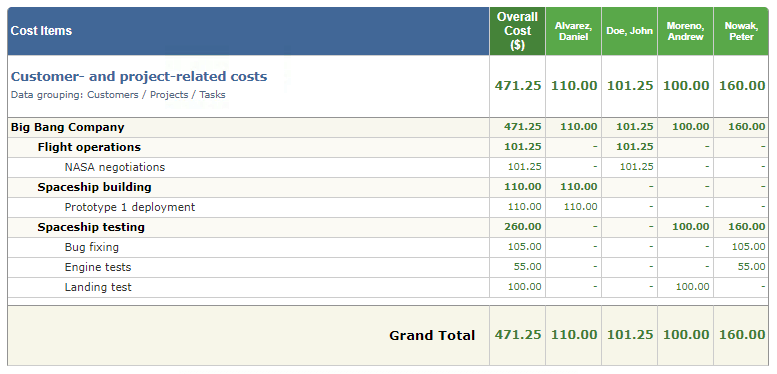Image resolution: width=777 pixels, height=374 pixels.
Task: Click the Grand Total label
Action: click(x=432, y=335)
